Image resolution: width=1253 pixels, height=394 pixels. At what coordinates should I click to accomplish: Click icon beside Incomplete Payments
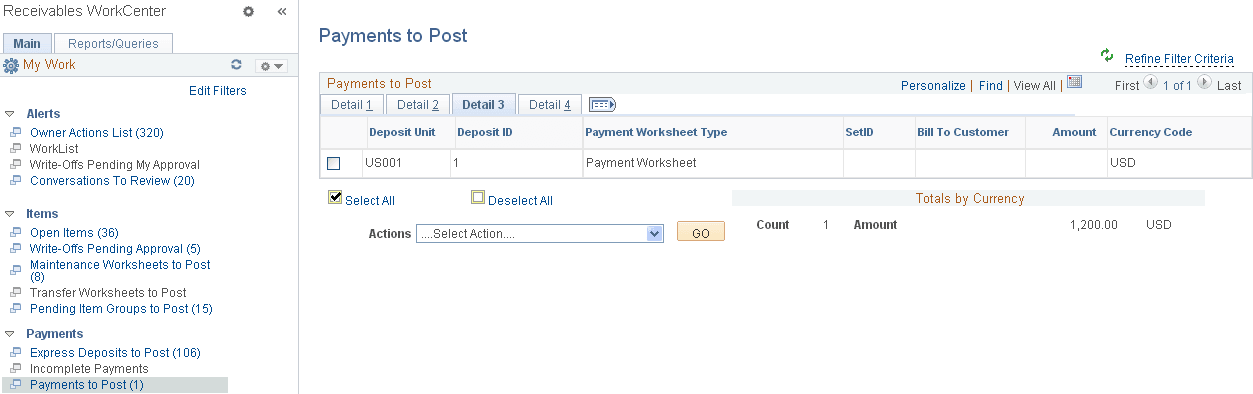(15, 368)
